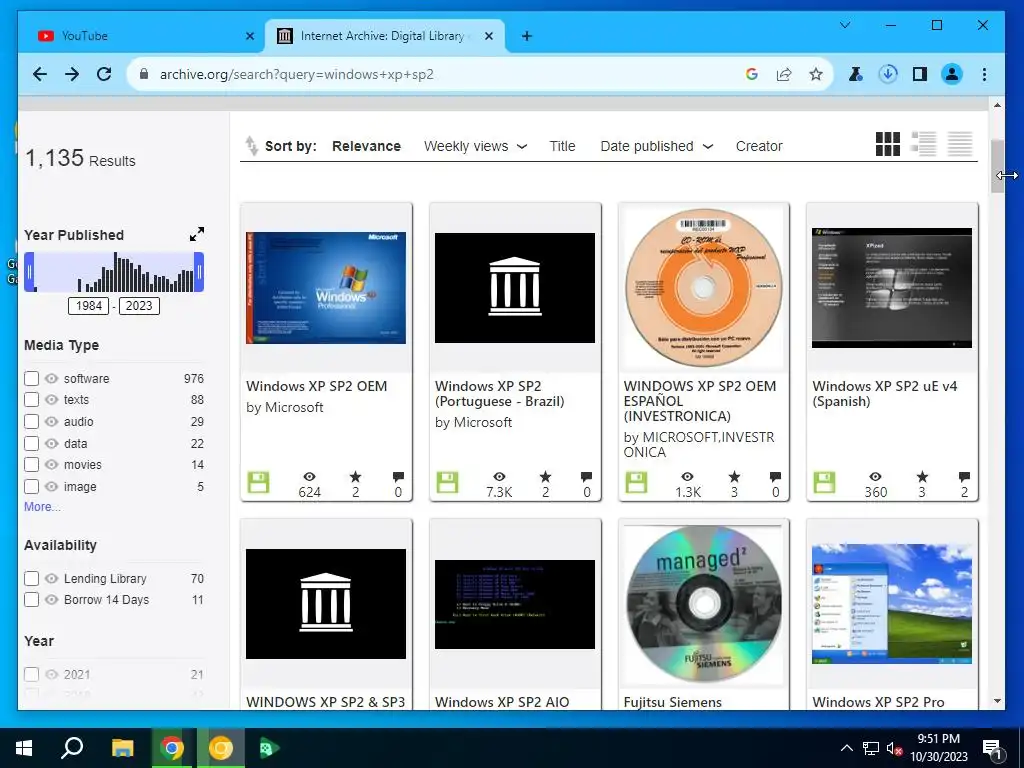This screenshot has height=768, width=1024.
Task: Open Chrome Canary from the taskbar
Action: pyautogui.click(x=221, y=748)
